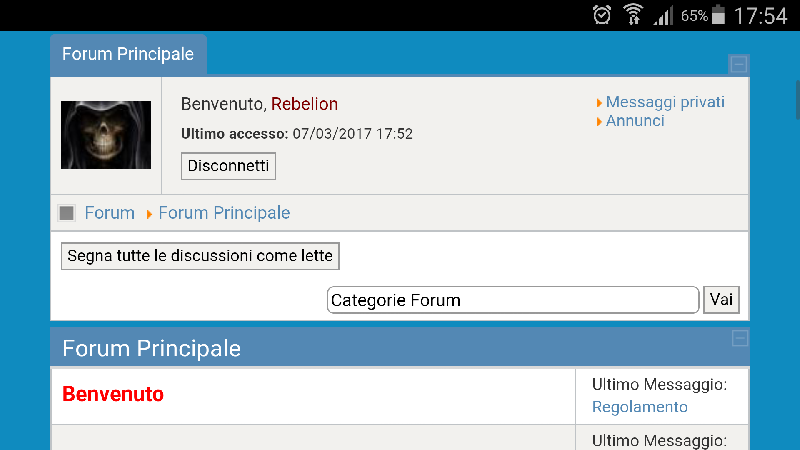
Task: Open the Messaggi privati link
Action: click(665, 102)
